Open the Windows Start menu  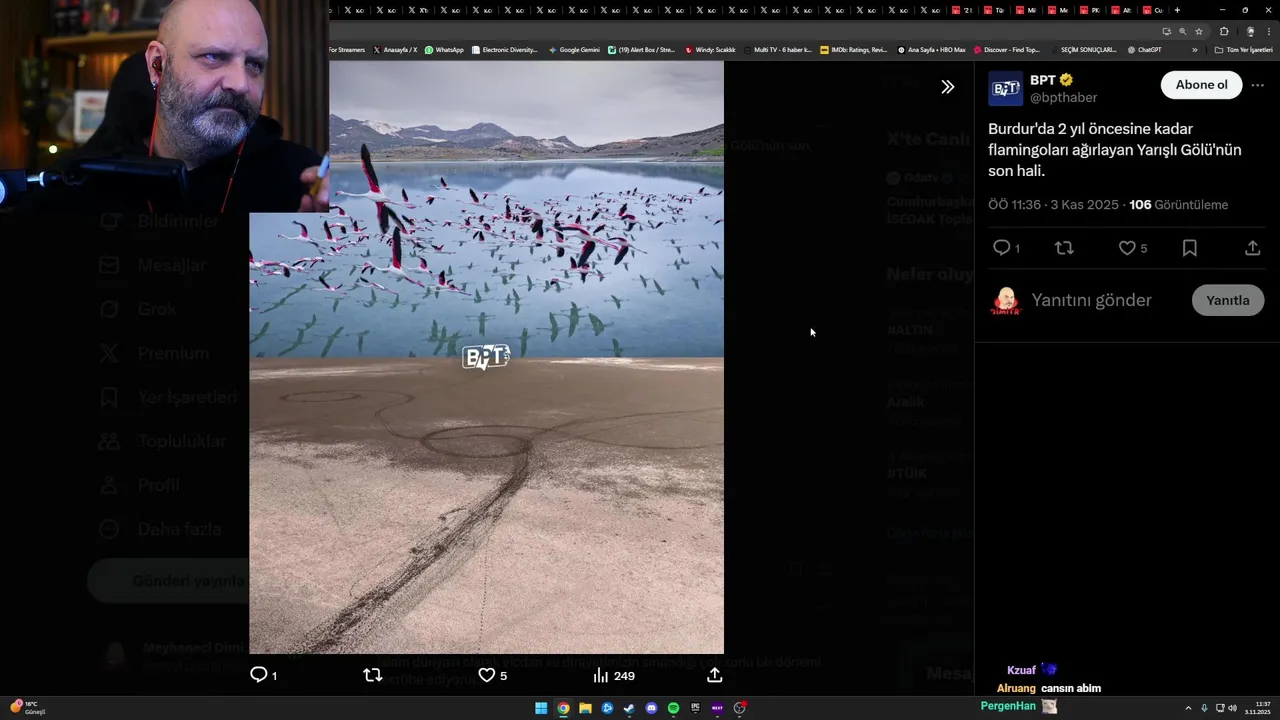click(x=541, y=708)
